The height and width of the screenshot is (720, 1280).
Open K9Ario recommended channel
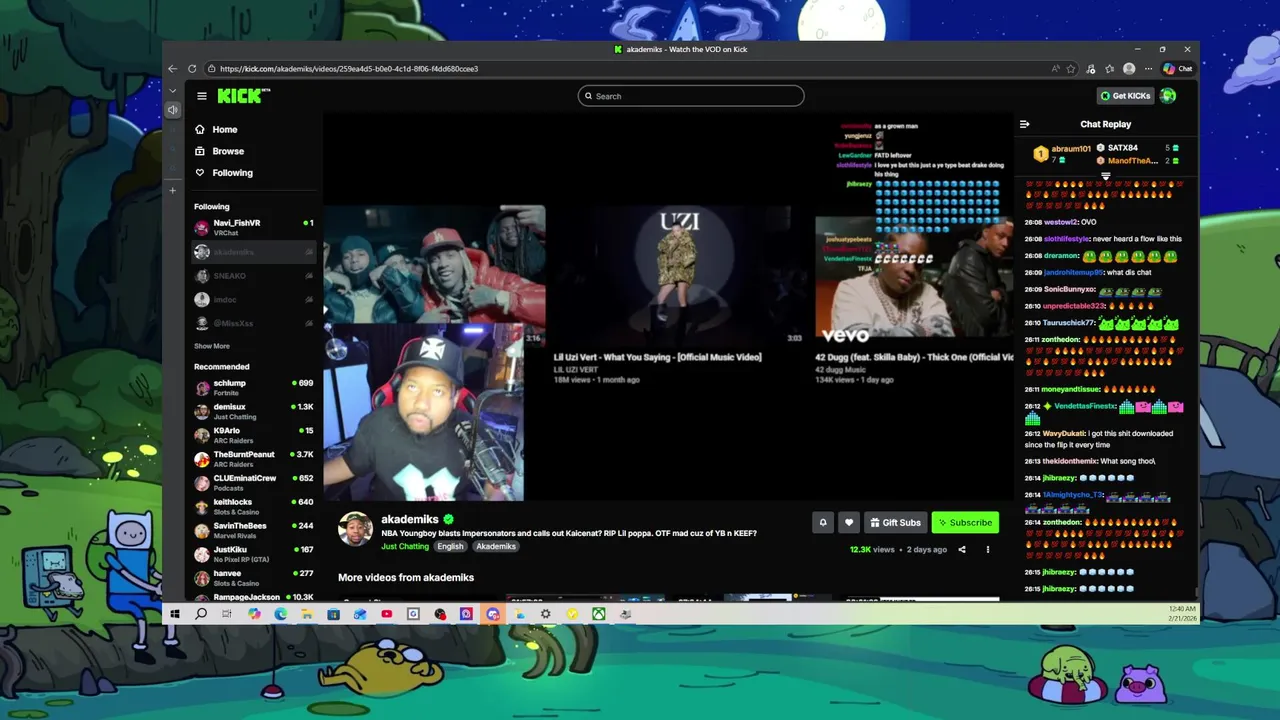click(255, 435)
